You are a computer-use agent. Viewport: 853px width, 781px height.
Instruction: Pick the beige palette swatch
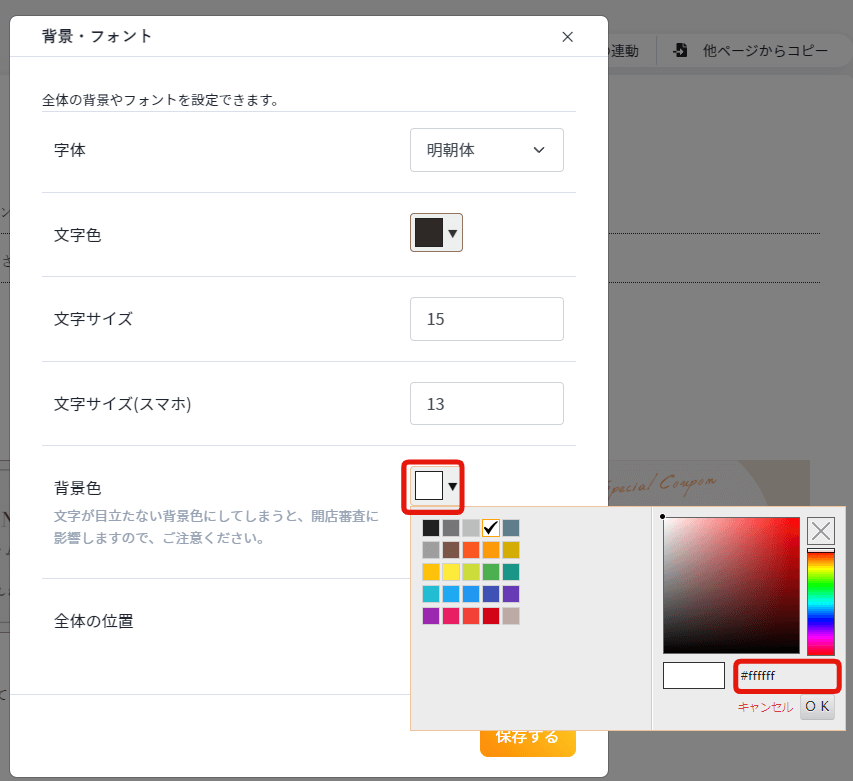pyautogui.click(x=511, y=616)
